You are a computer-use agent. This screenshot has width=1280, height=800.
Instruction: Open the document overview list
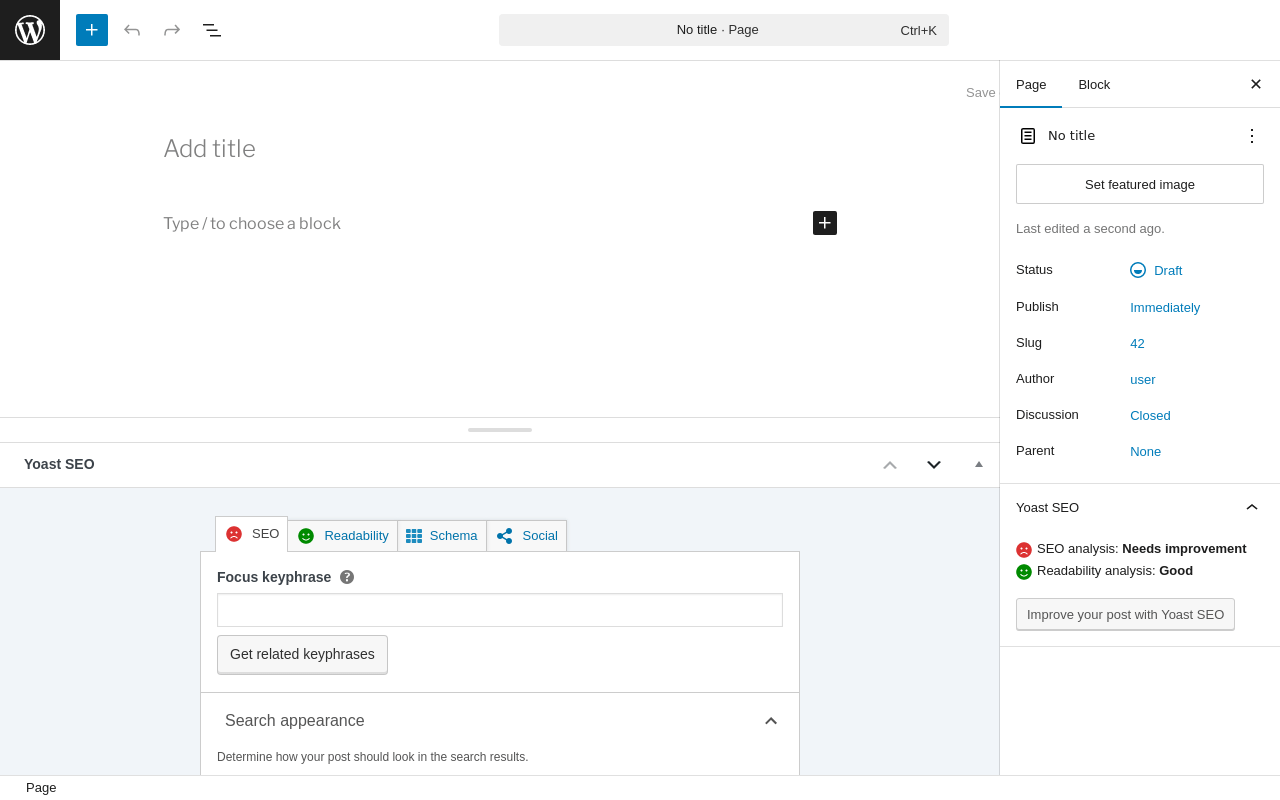[212, 30]
